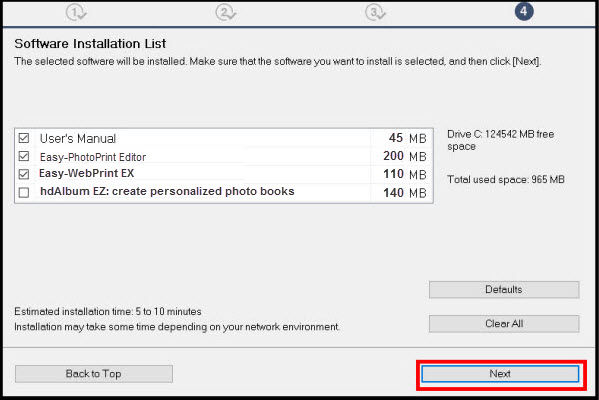Click Drive C free space text
599x400 pixels.
[x=500, y=140]
